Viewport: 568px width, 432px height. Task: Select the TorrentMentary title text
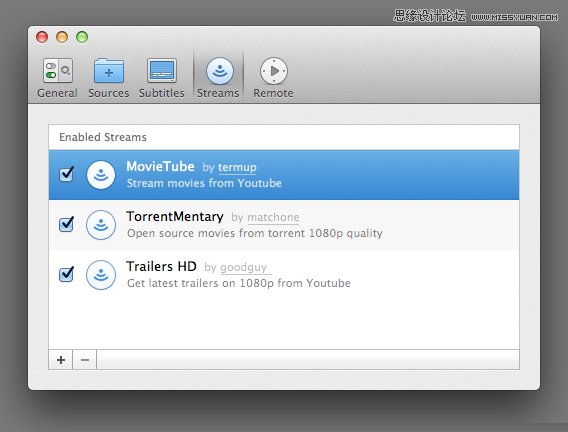coord(175,217)
